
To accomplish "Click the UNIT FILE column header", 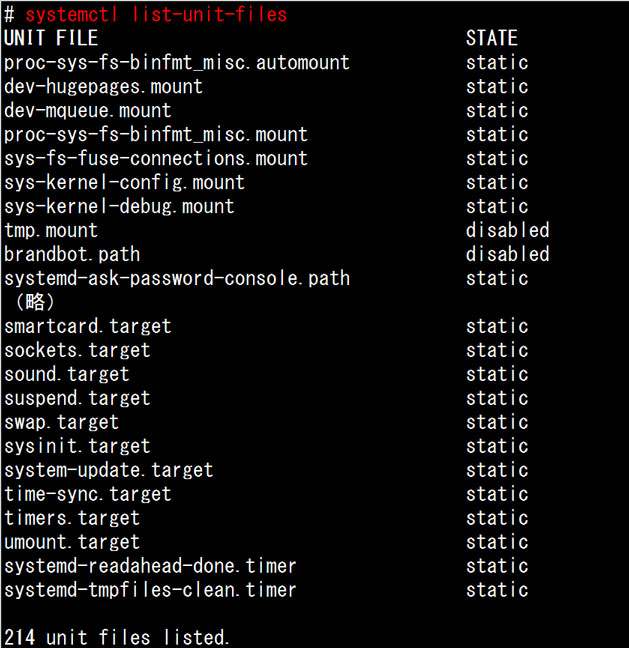I will [51, 38].
